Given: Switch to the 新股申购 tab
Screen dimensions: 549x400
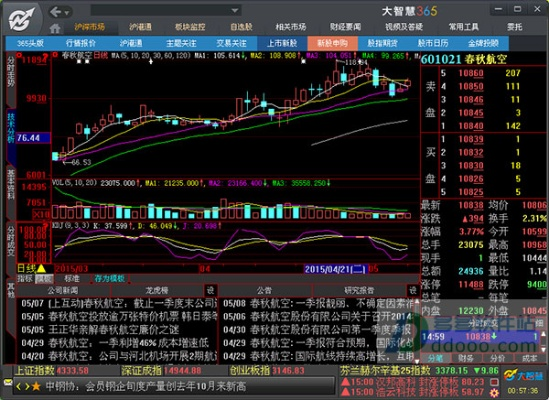Looking at the screenshot, I should [333, 43].
